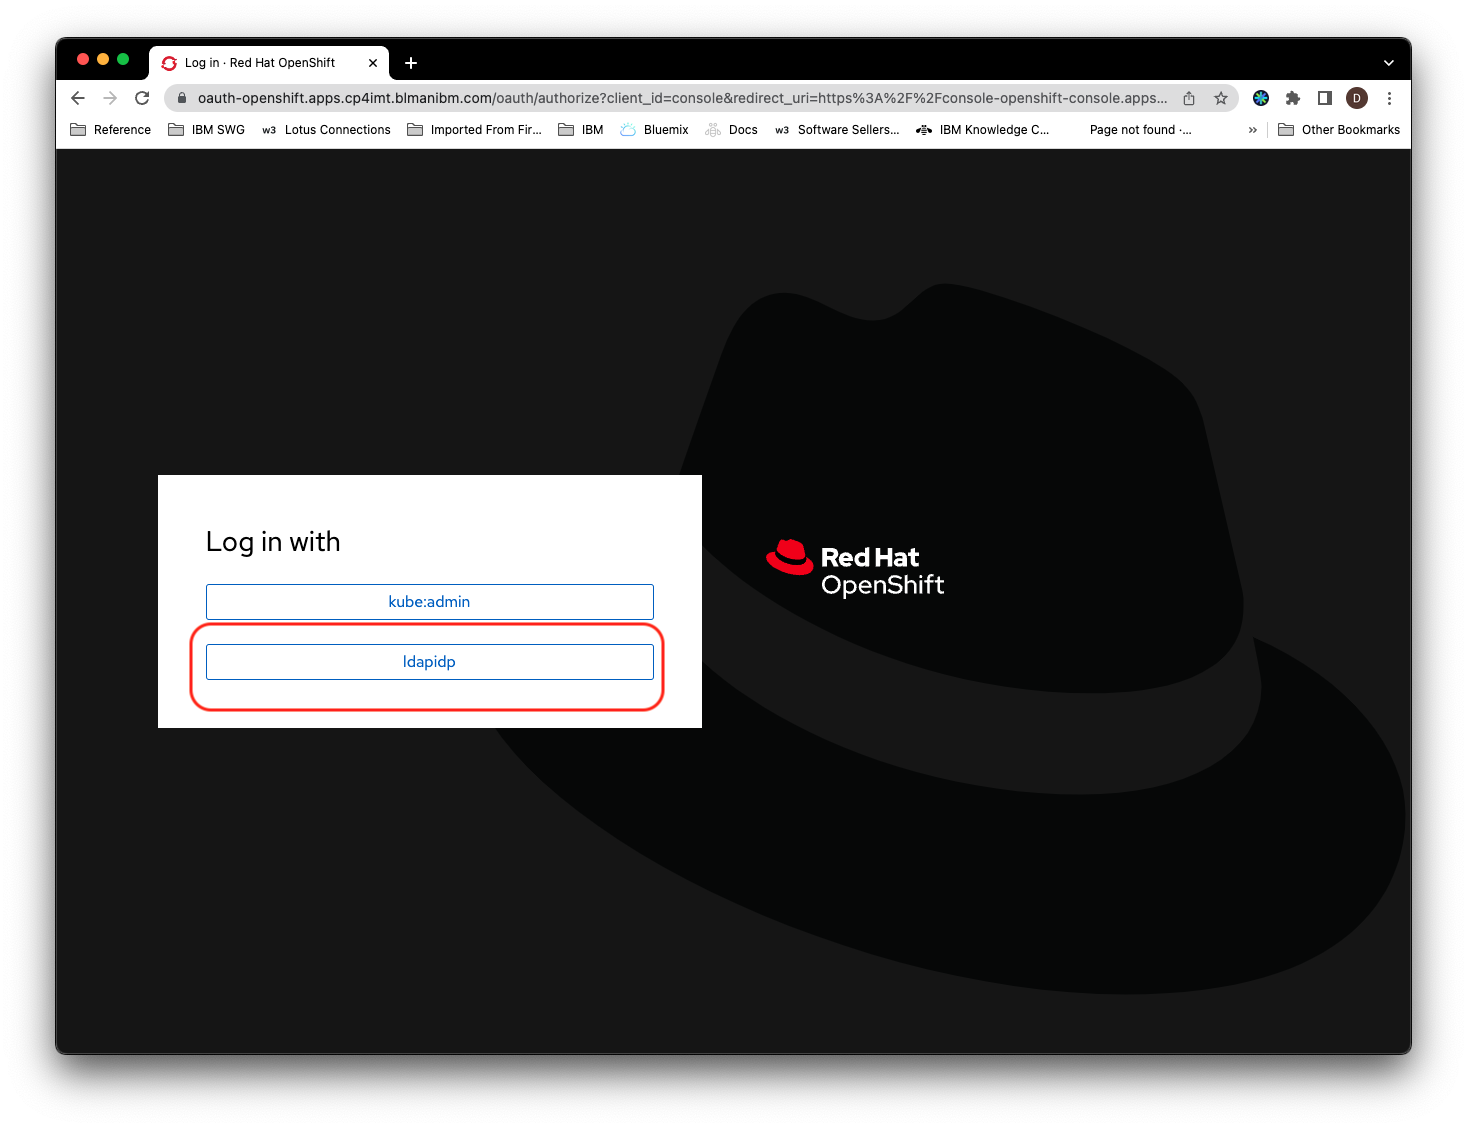The image size is (1467, 1128).
Task: Click the padlock site info icon
Action: pos(182,98)
